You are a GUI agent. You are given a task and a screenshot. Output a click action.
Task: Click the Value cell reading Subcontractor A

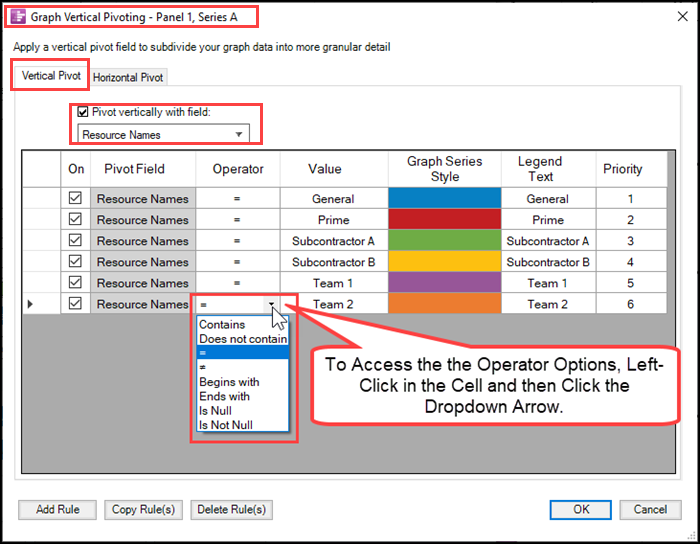(x=334, y=240)
